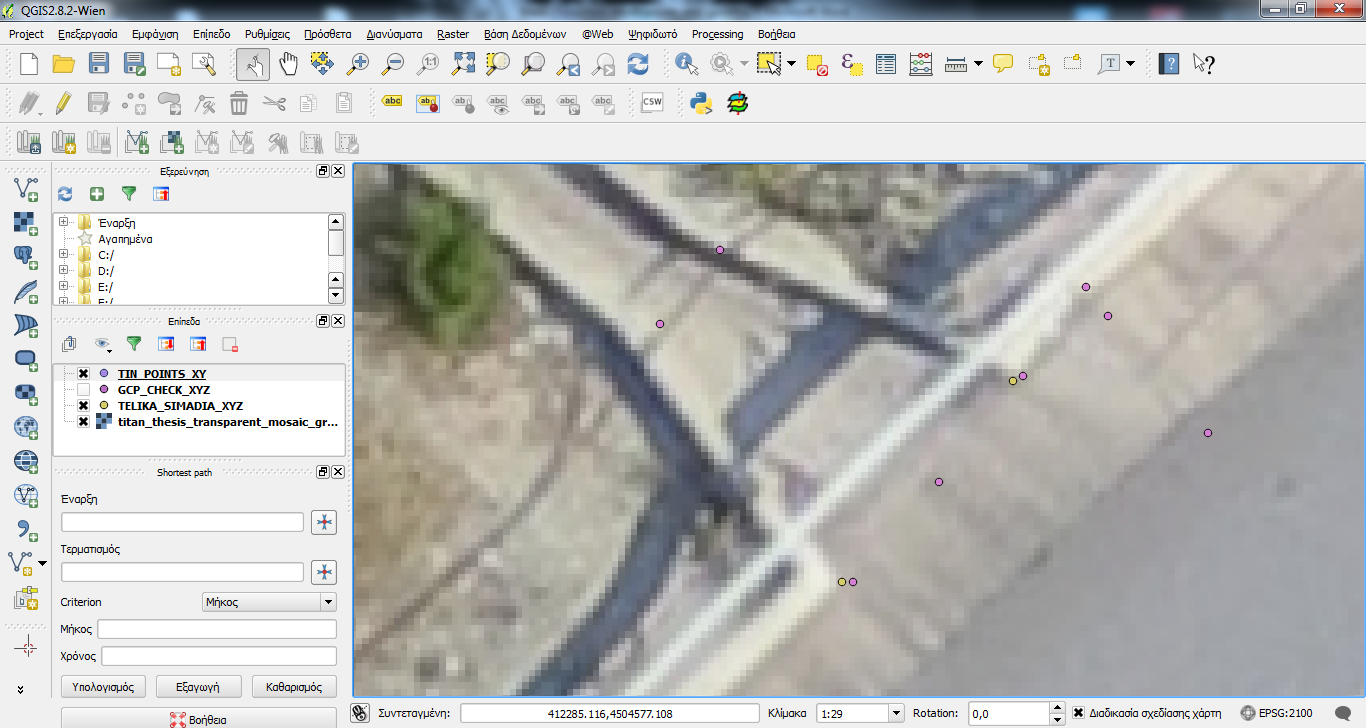Refresh the map canvas
This screenshot has height=728, width=1366.
(638, 64)
